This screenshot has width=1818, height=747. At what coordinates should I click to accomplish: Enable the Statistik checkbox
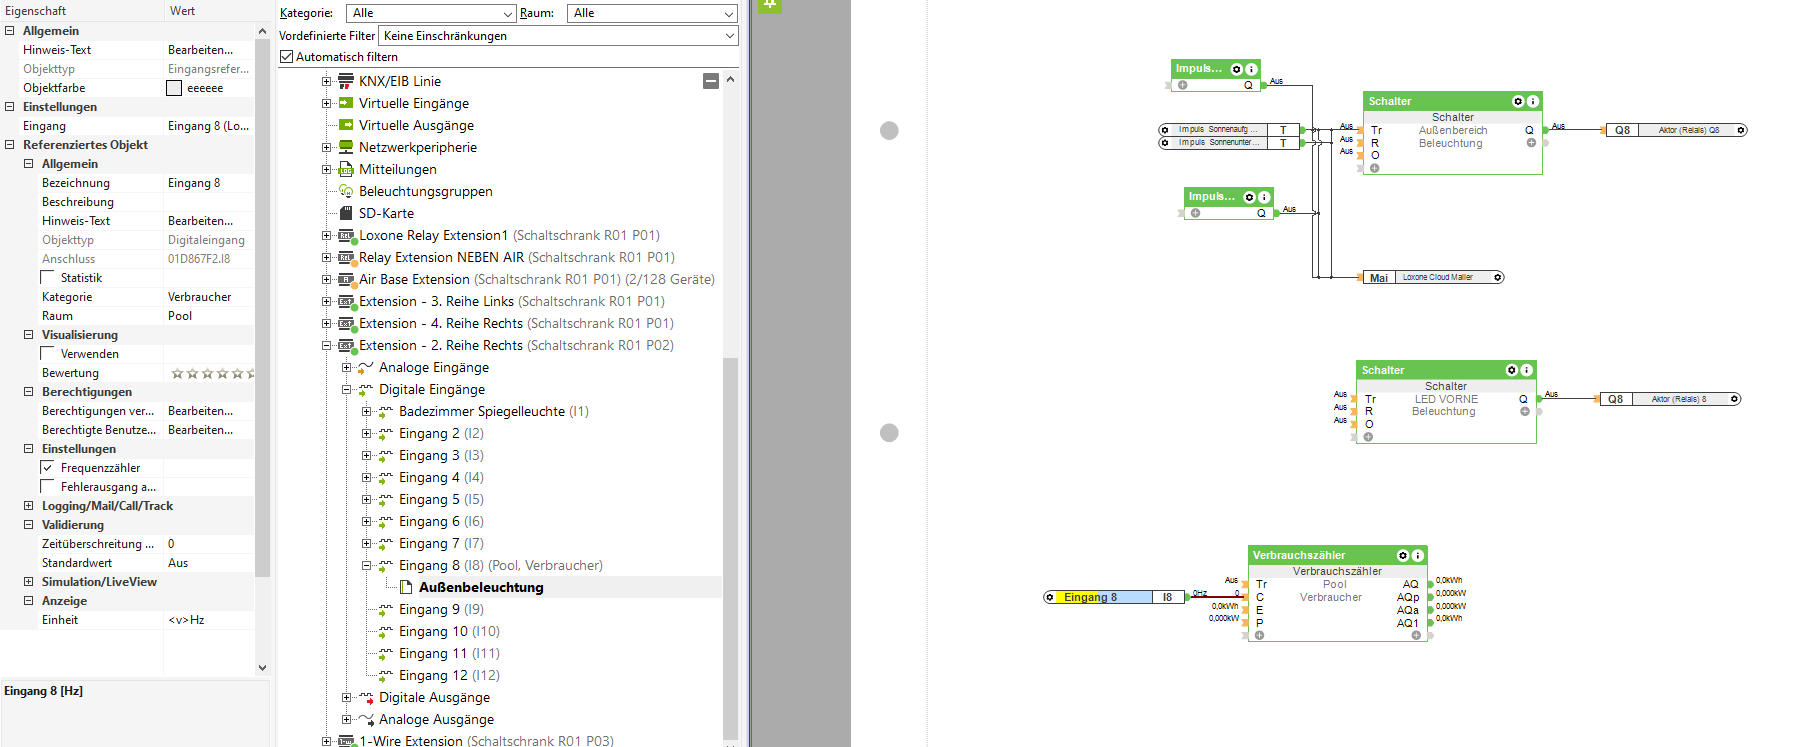click(x=47, y=278)
